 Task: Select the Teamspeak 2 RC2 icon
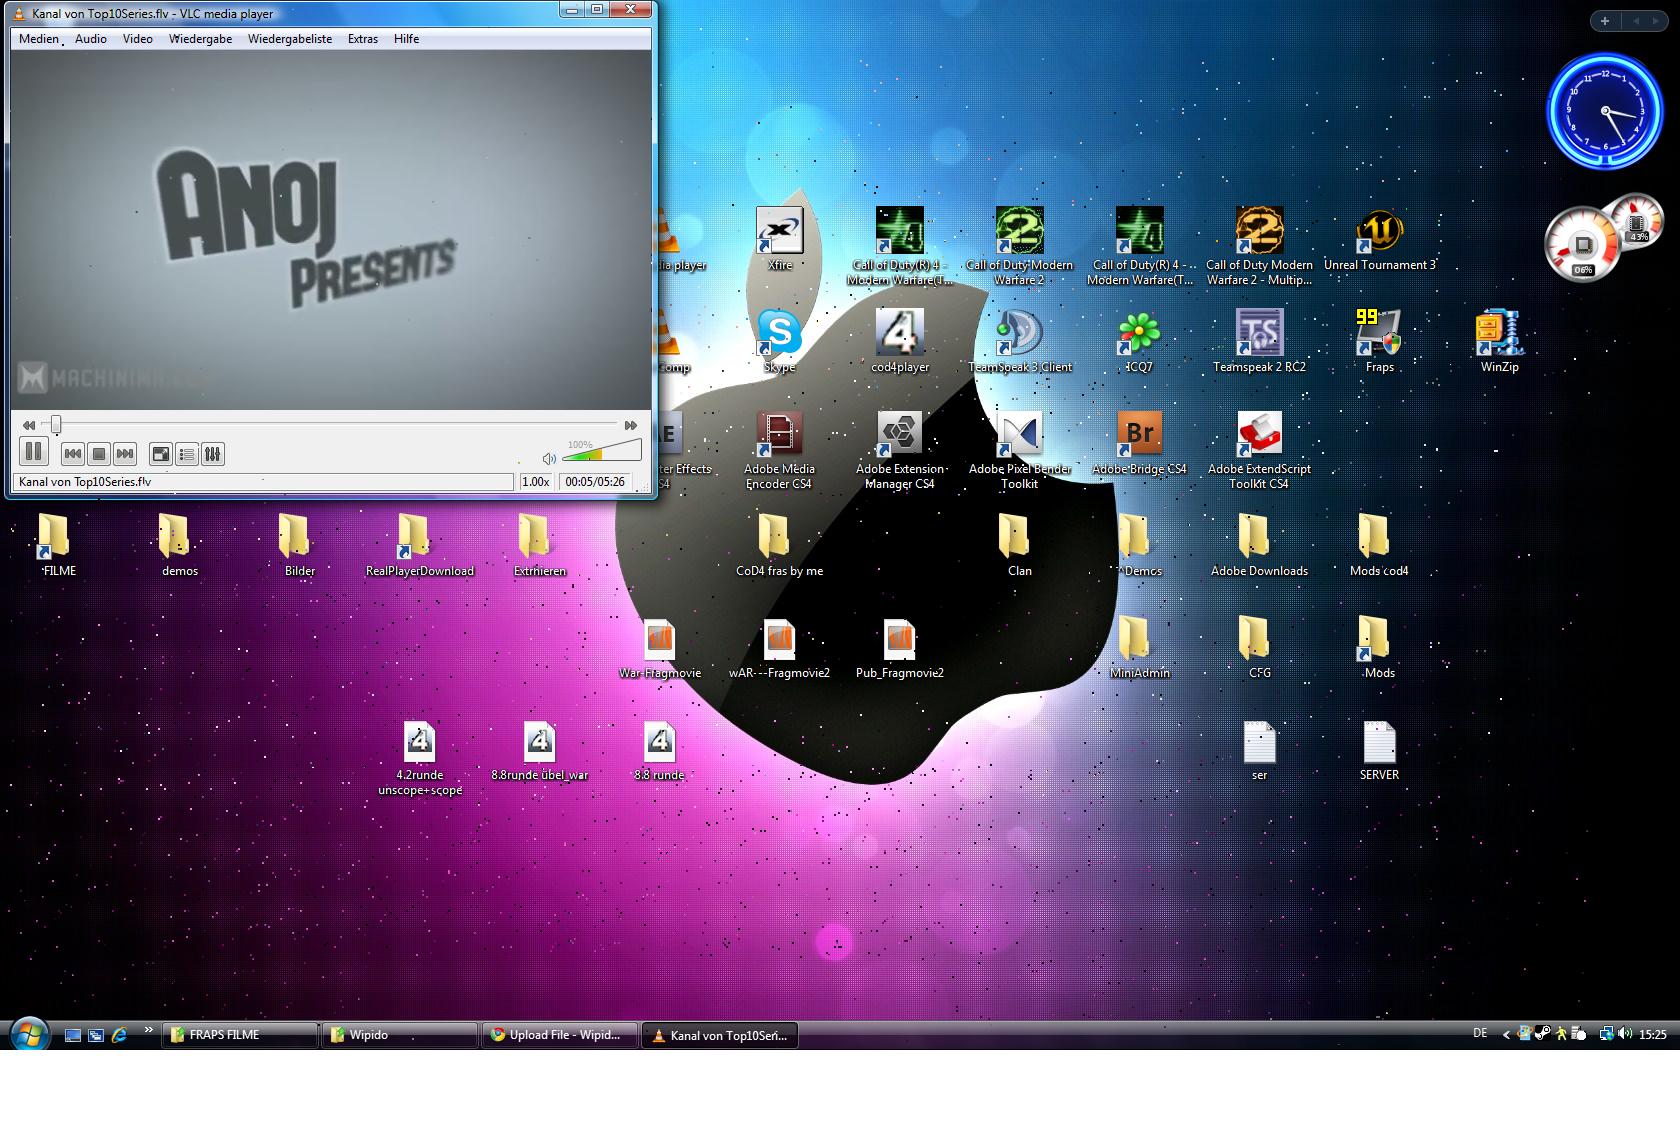(x=1259, y=341)
